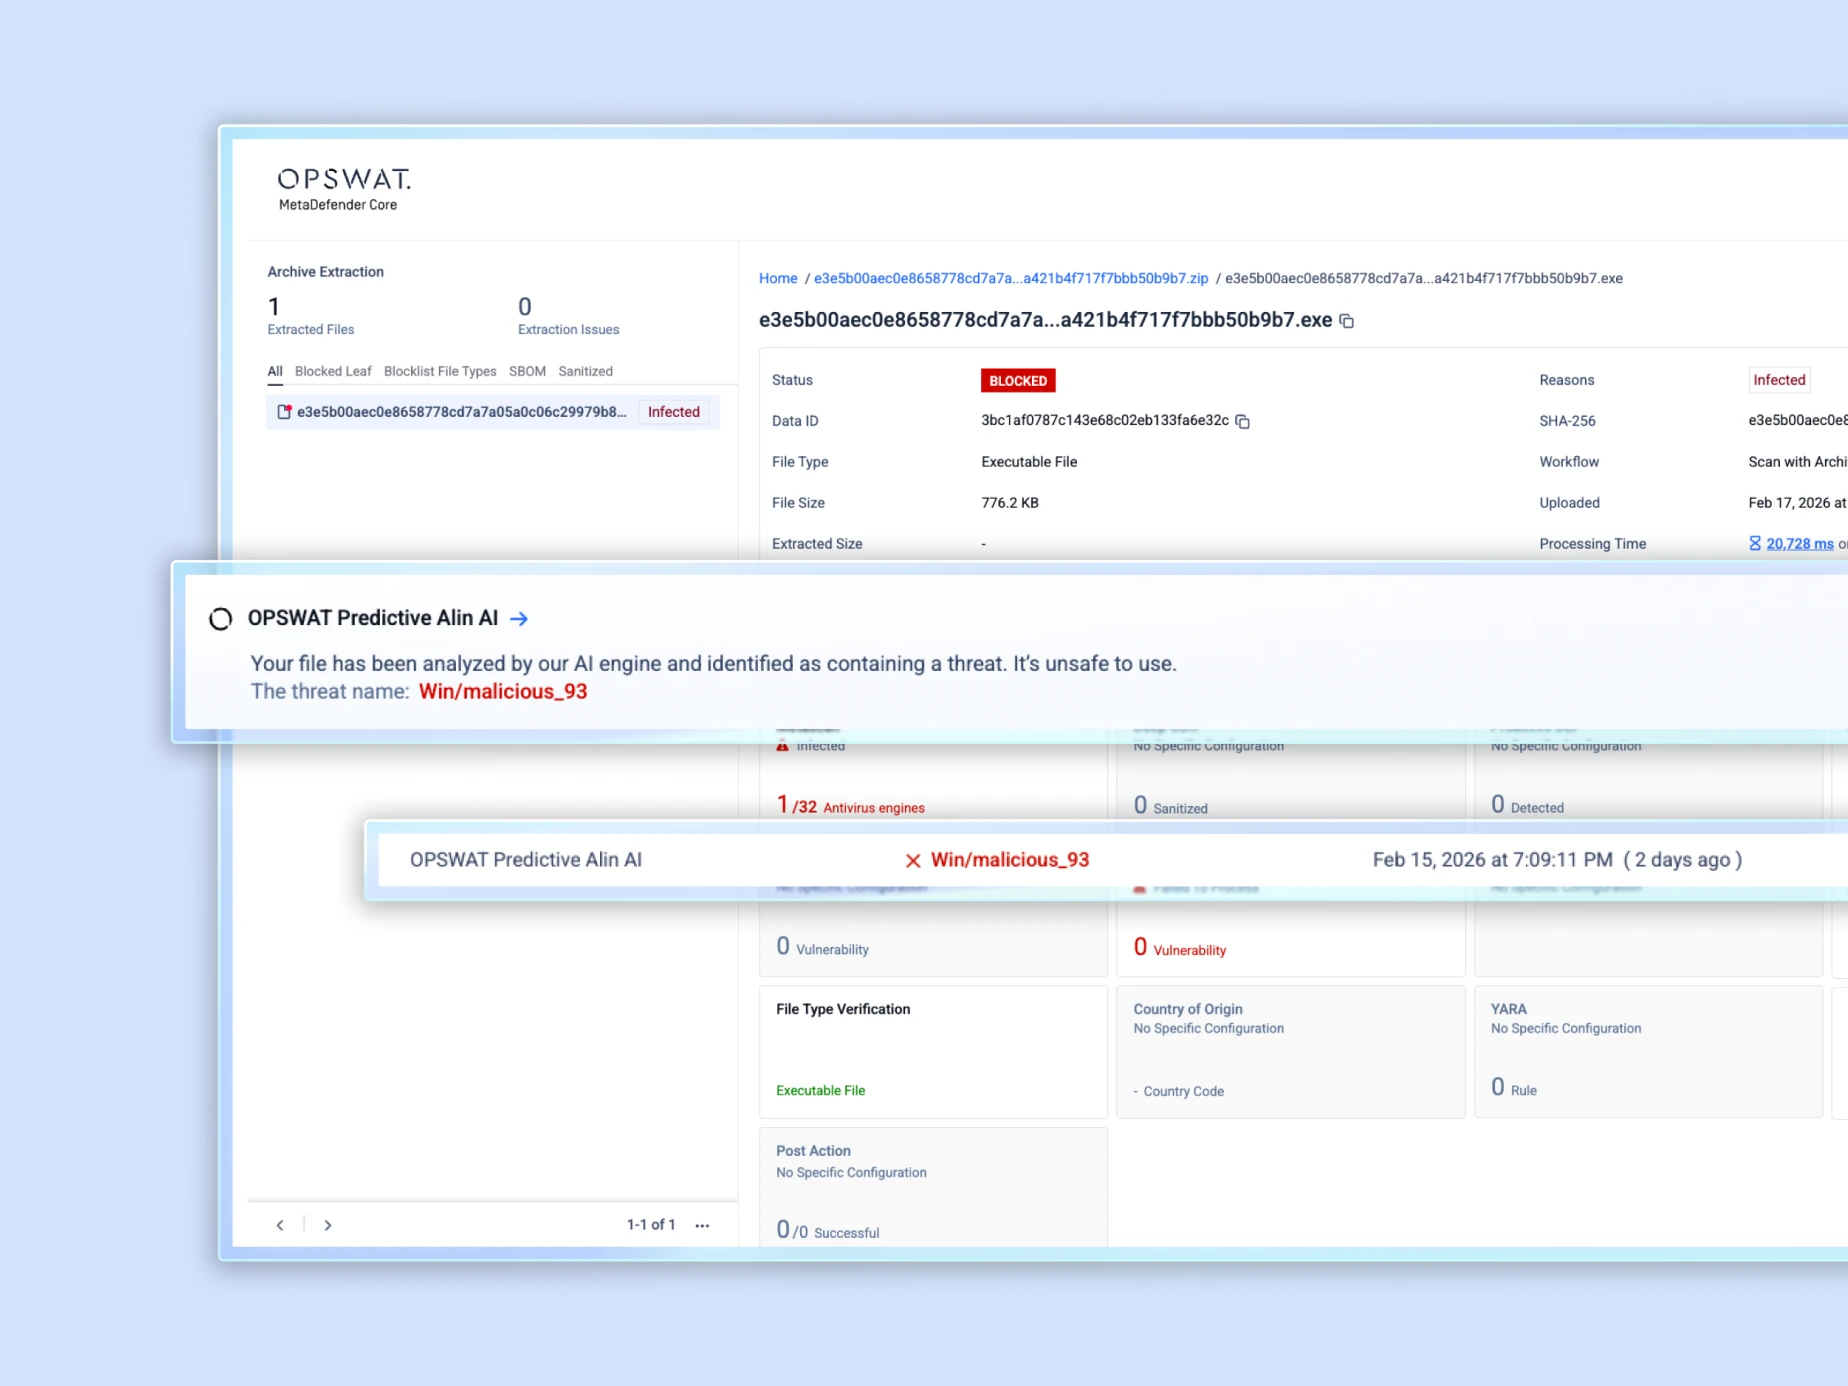1848x1386 pixels.
Task: Open the 20,728 ms processing time link
Action: [1800, 544]
